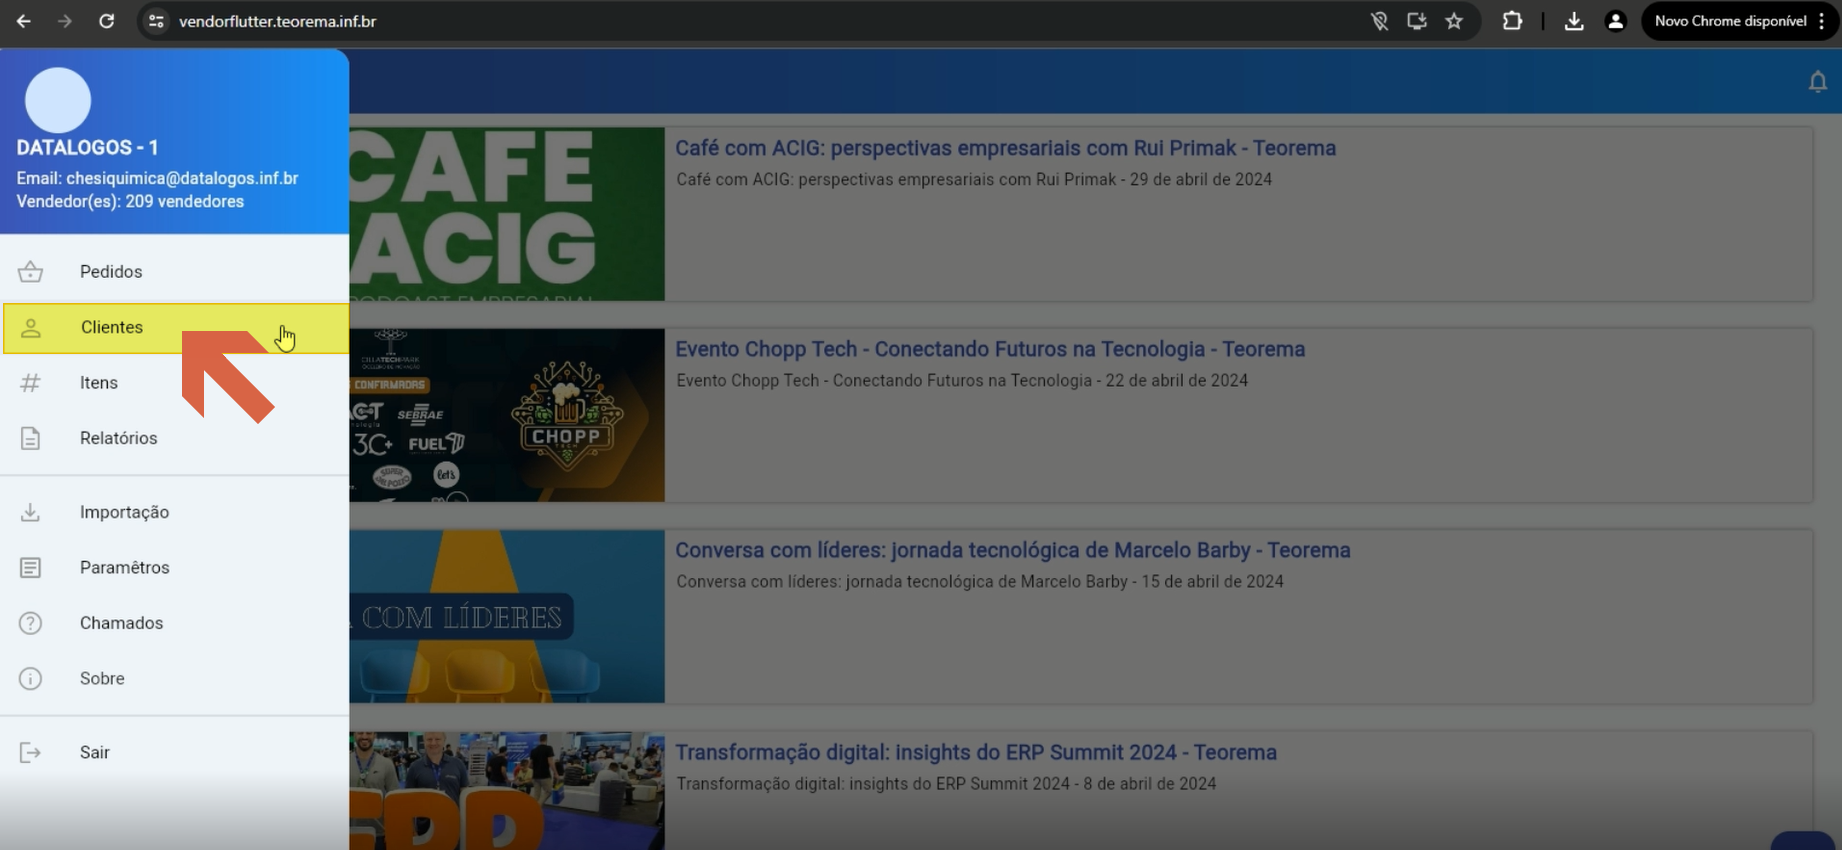Click the subtitle dated 22 de abril de 2024
This screenshot has width=1842, height=850.
click(x=962, y=380)
